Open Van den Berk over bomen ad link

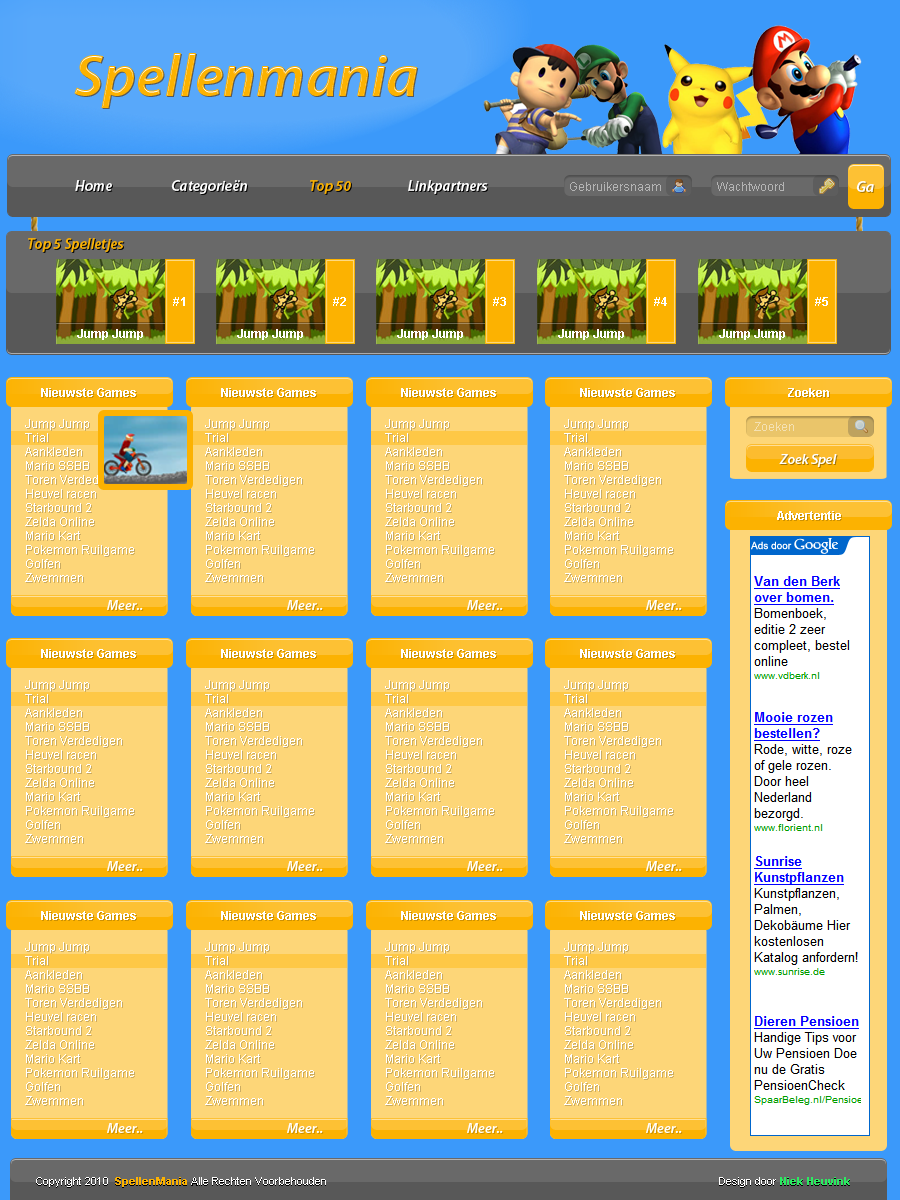(x=797, y=589)
